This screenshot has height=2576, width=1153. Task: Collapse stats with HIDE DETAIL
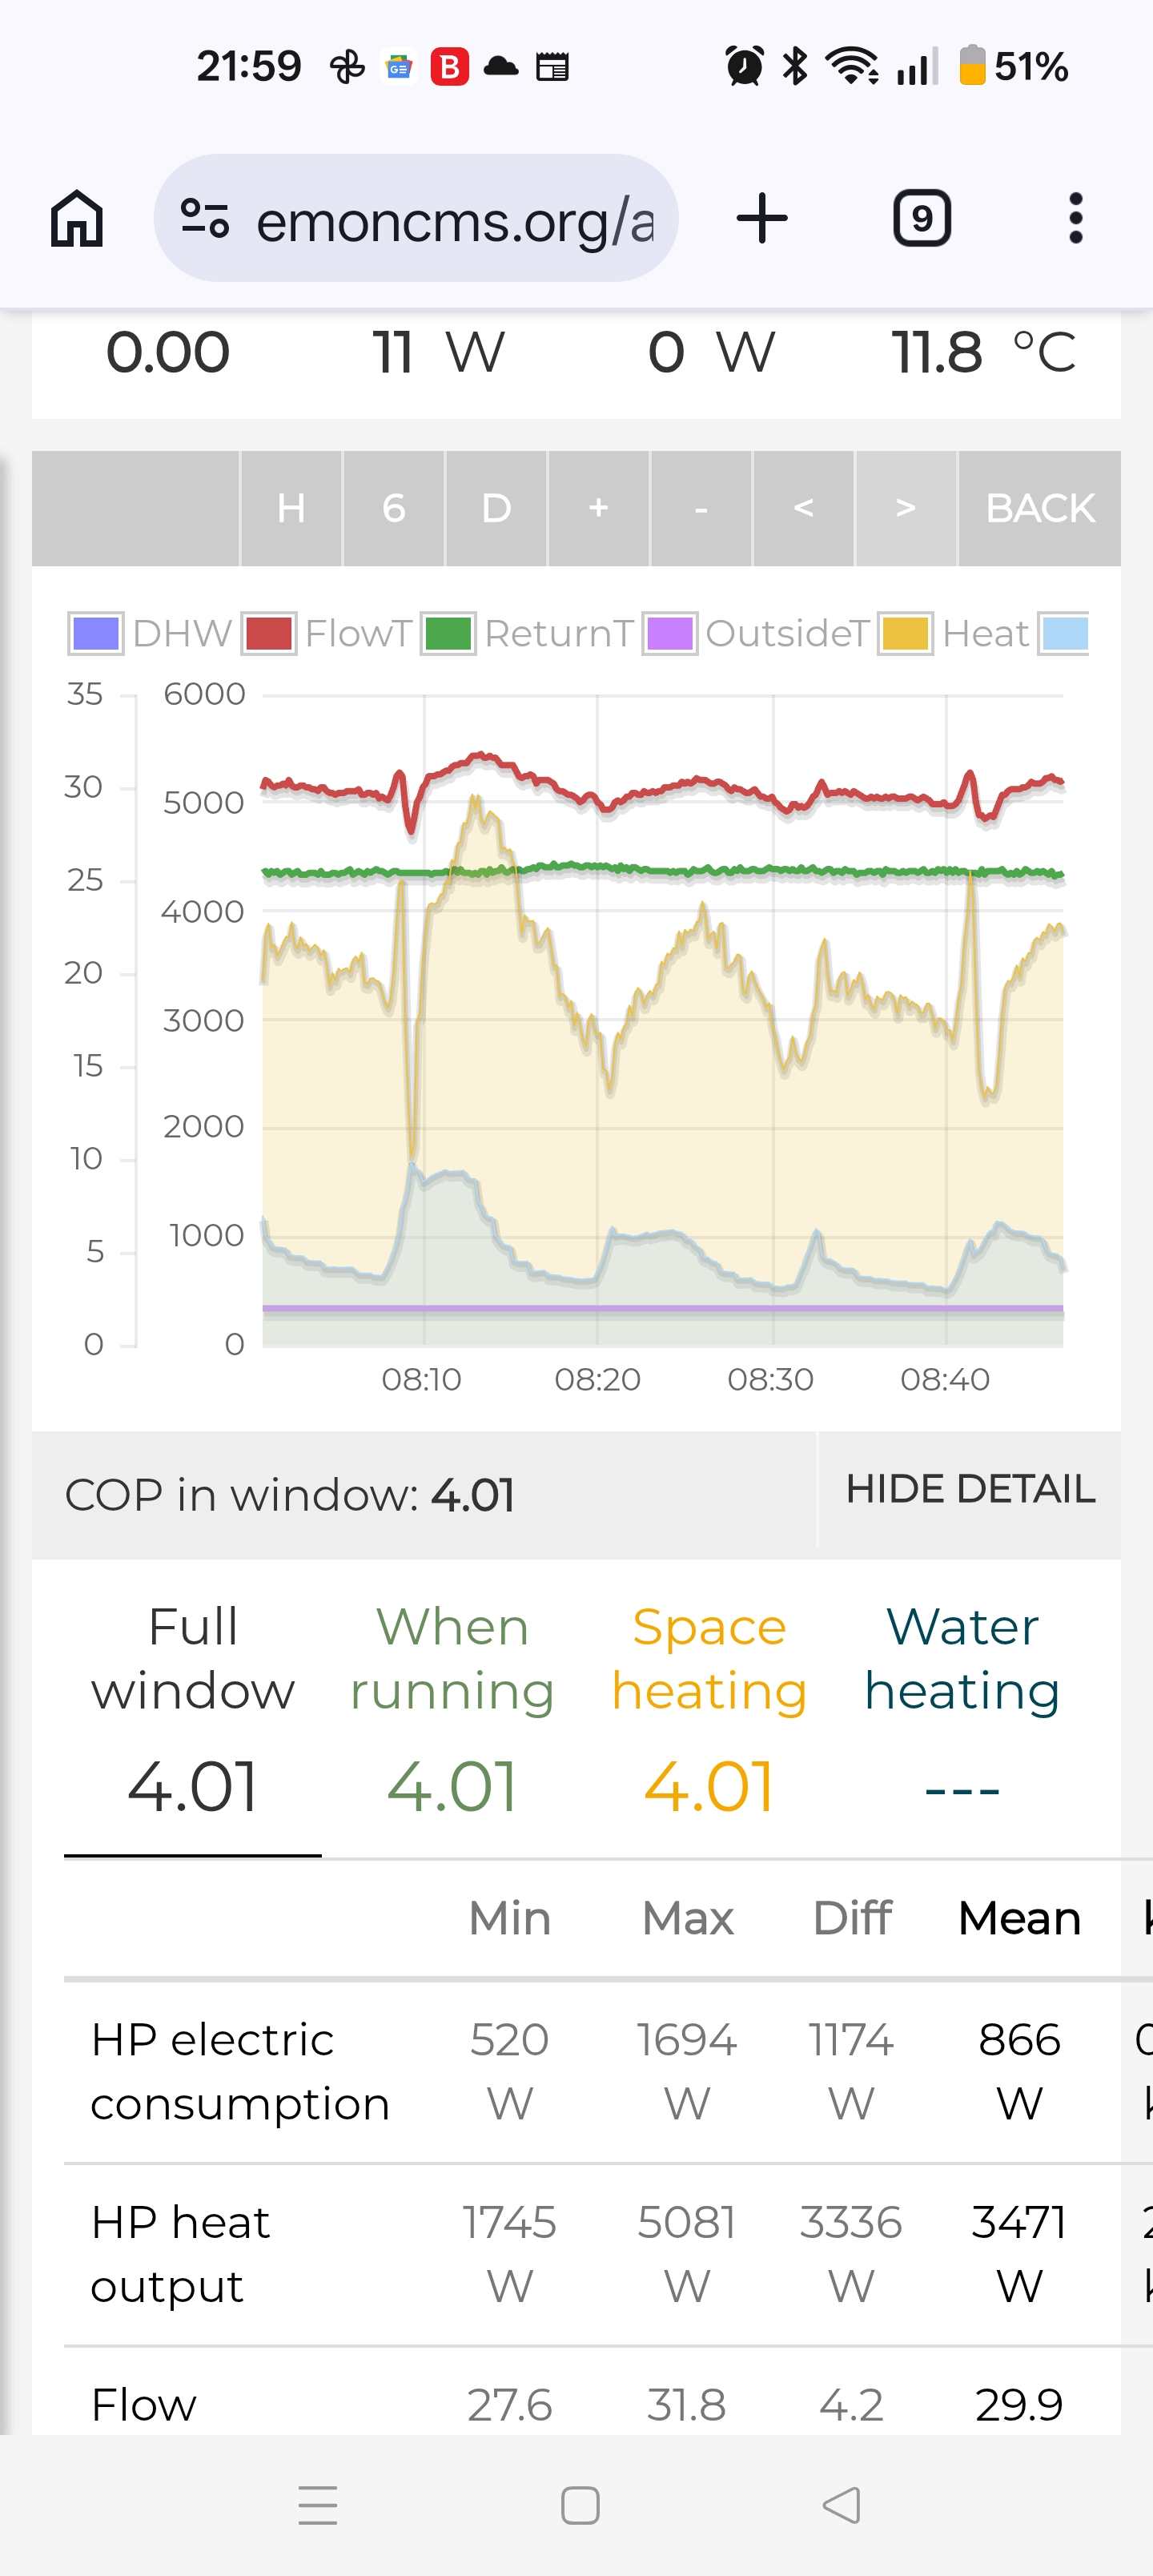[969, 1489]
